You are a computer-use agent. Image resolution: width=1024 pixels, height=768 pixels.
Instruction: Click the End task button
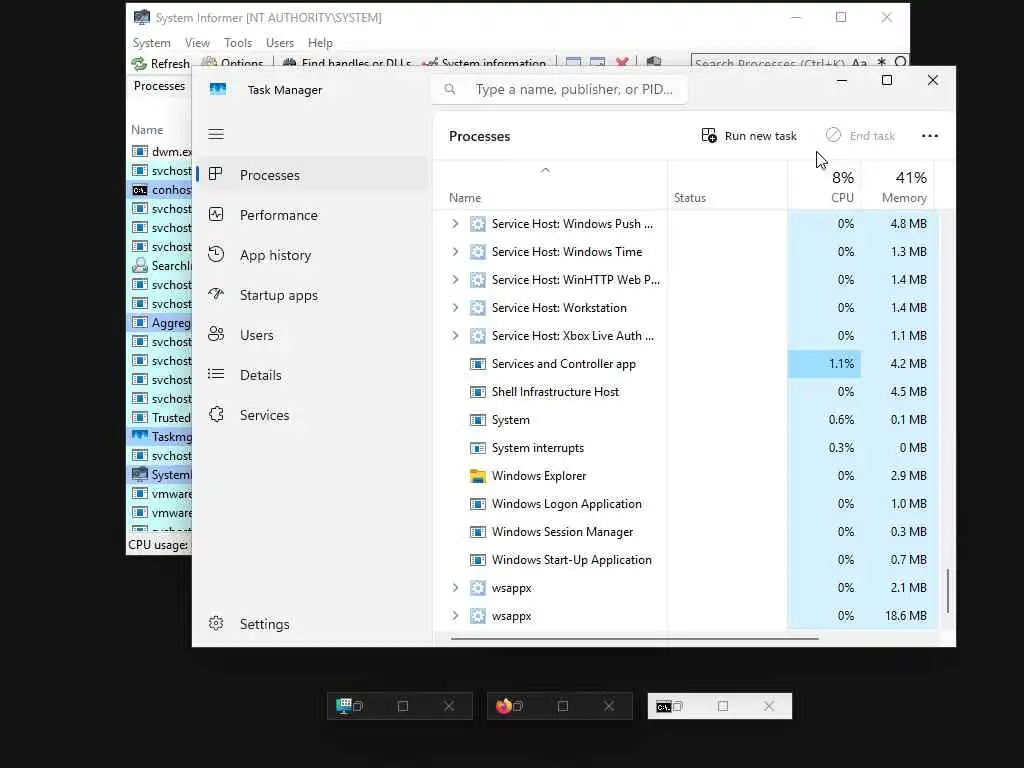coord(860,135)
